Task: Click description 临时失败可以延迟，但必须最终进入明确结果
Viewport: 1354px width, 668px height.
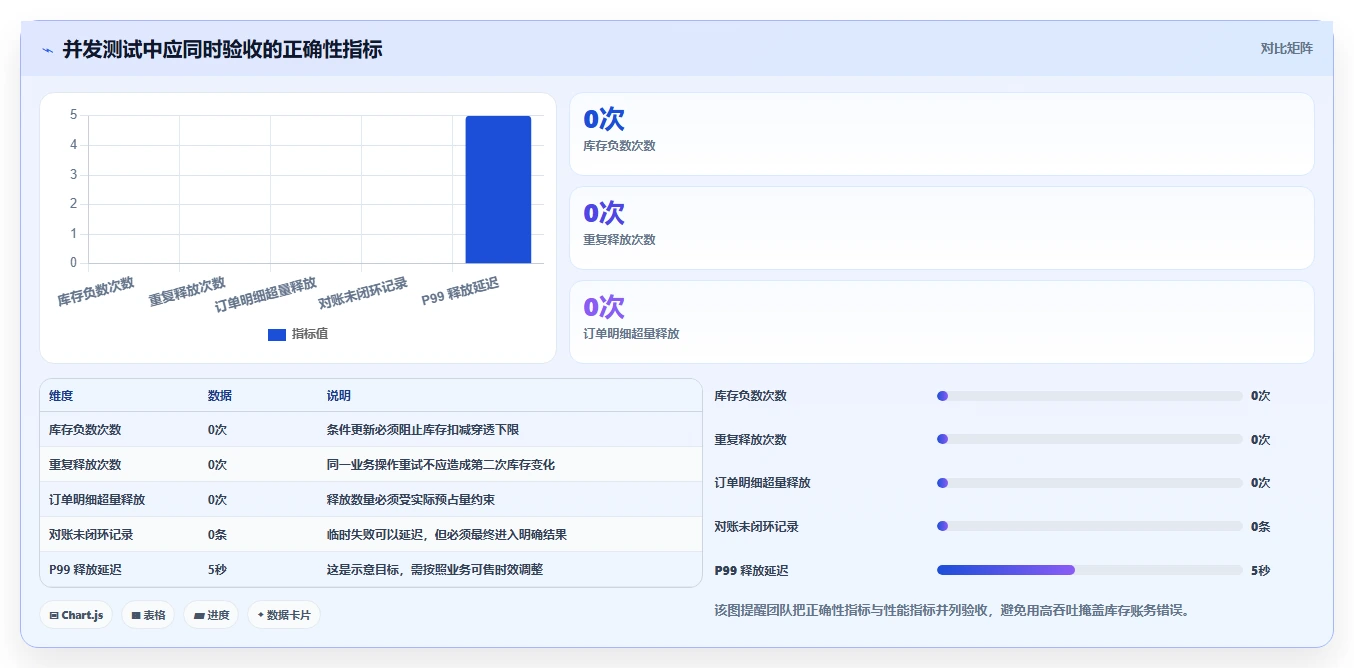Action: click(447, 535)
